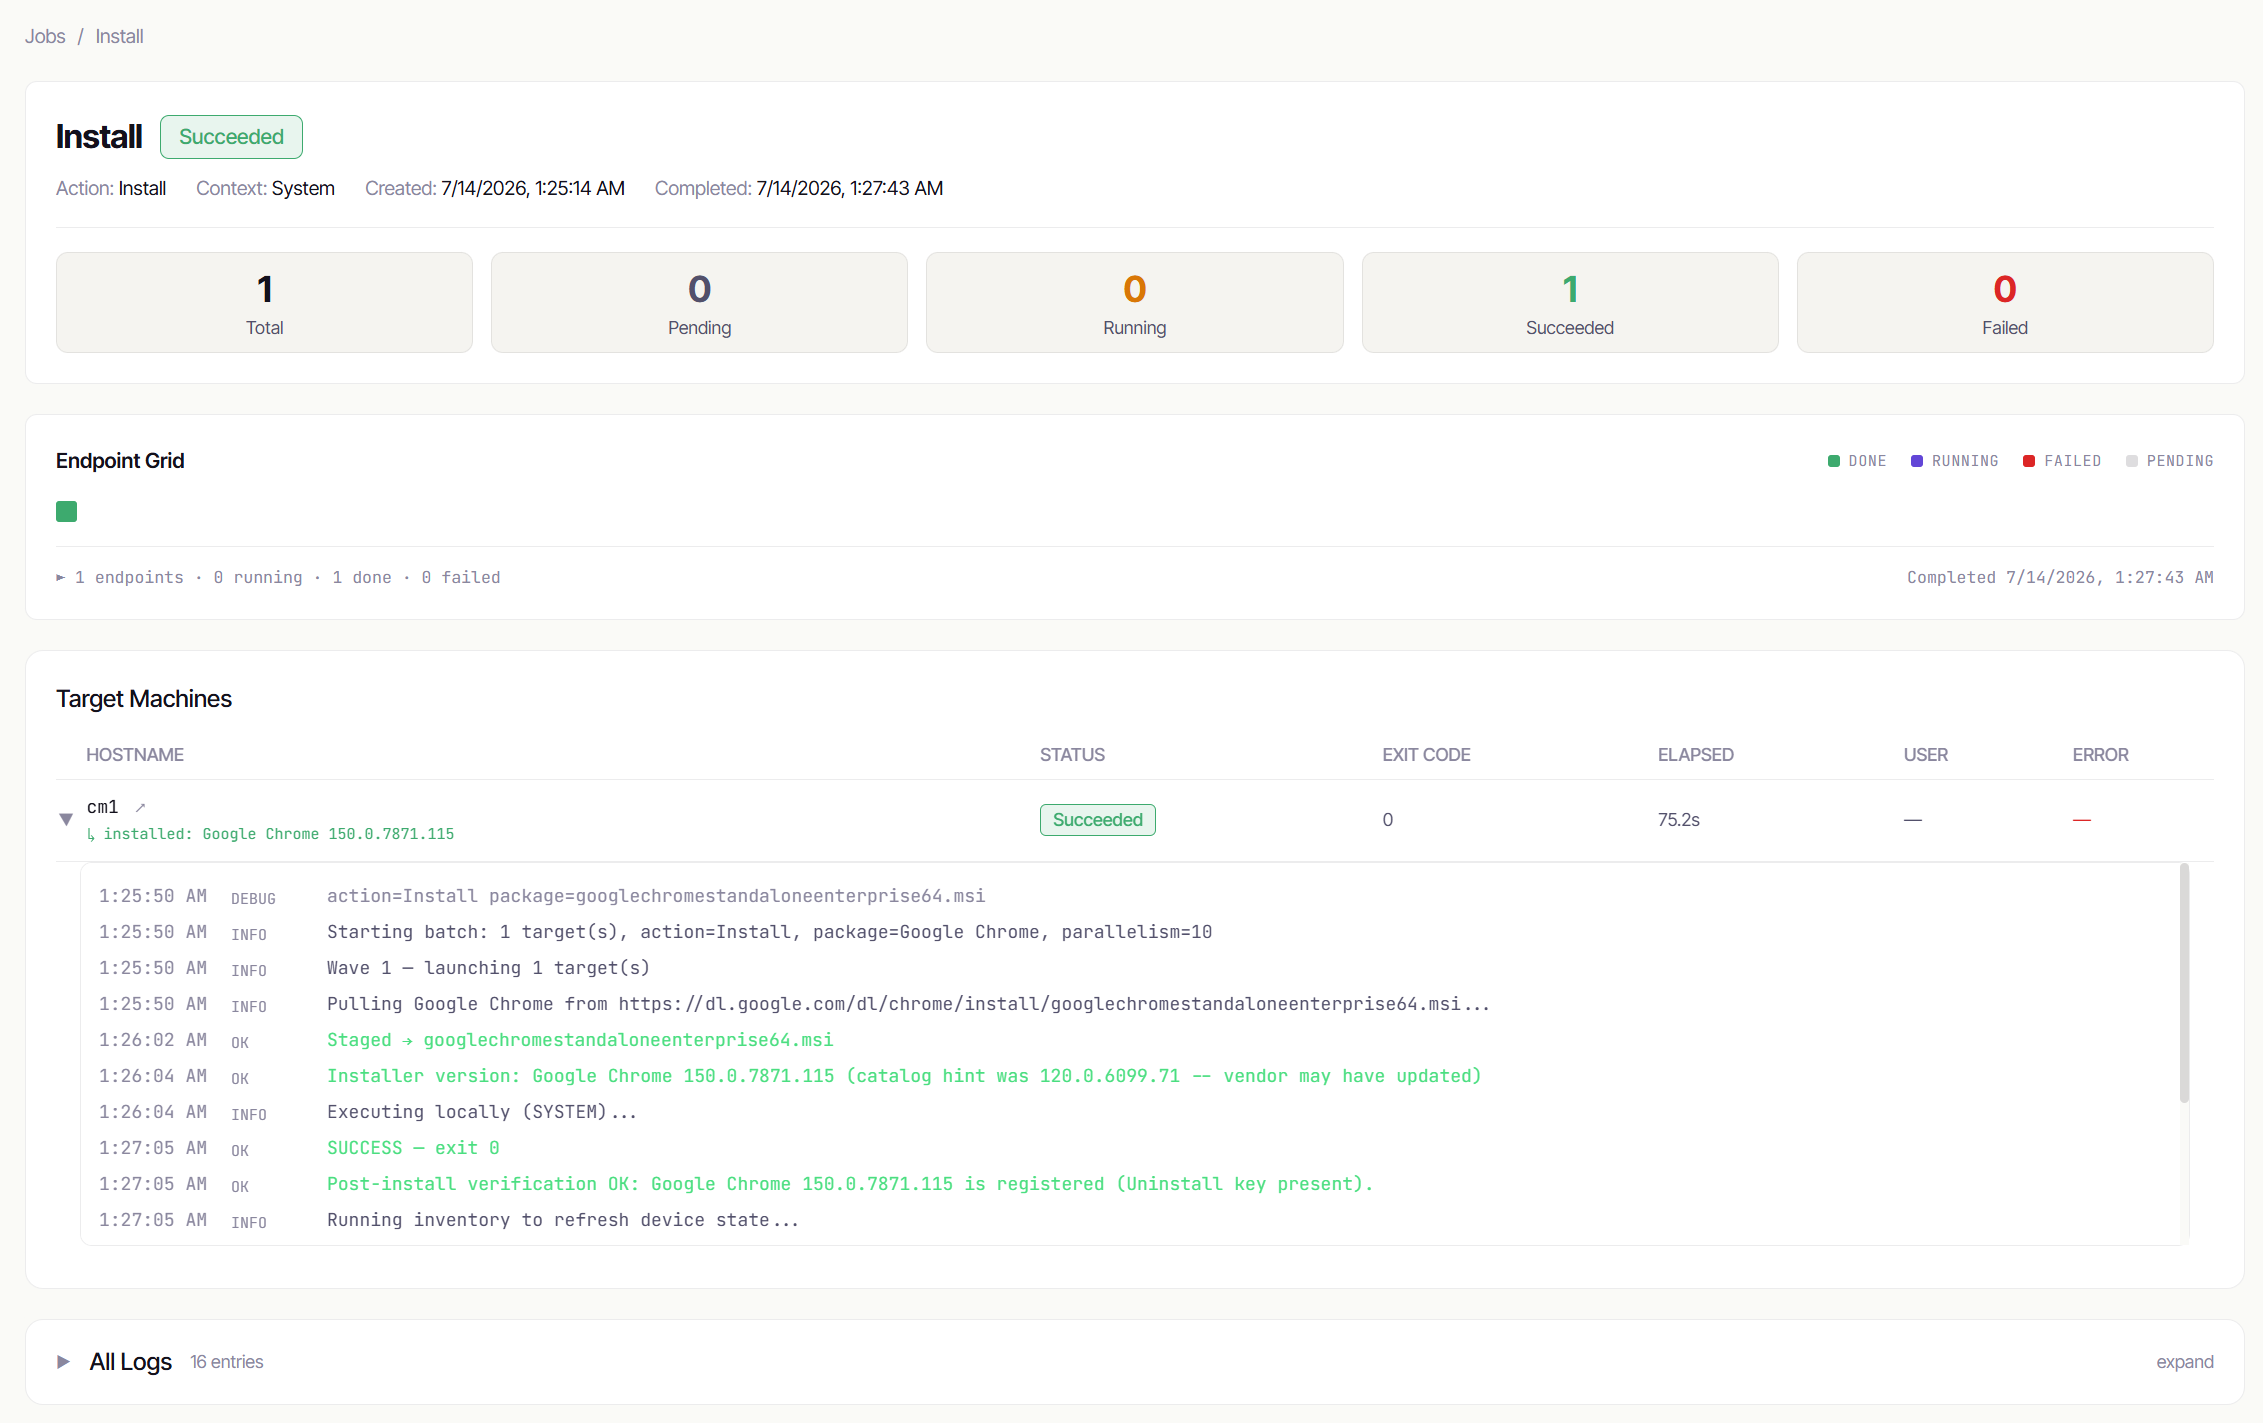Click the 'Executing locally (SYSTEM)...' log line
2263x1423 pixels.
point(482,1112)
